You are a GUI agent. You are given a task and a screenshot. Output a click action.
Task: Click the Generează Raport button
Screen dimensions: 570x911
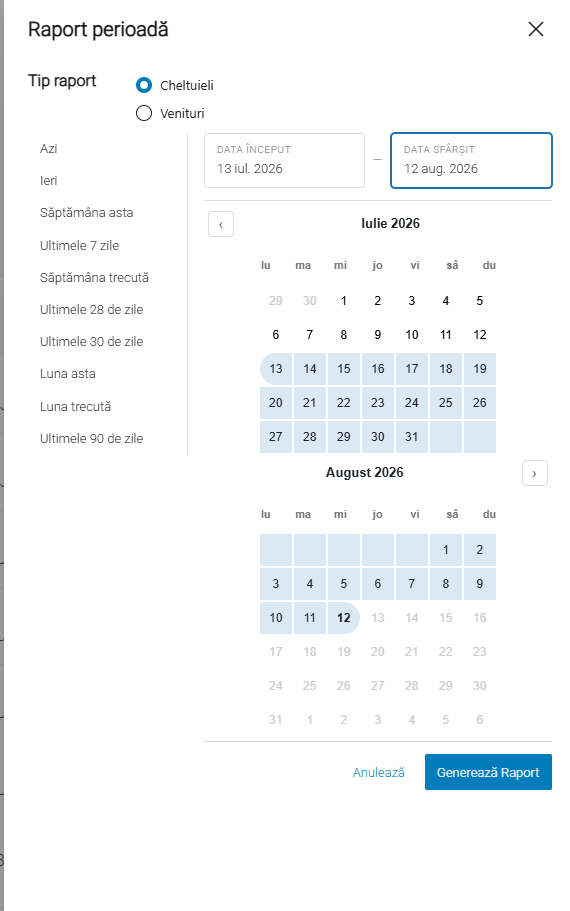[488, 772]
